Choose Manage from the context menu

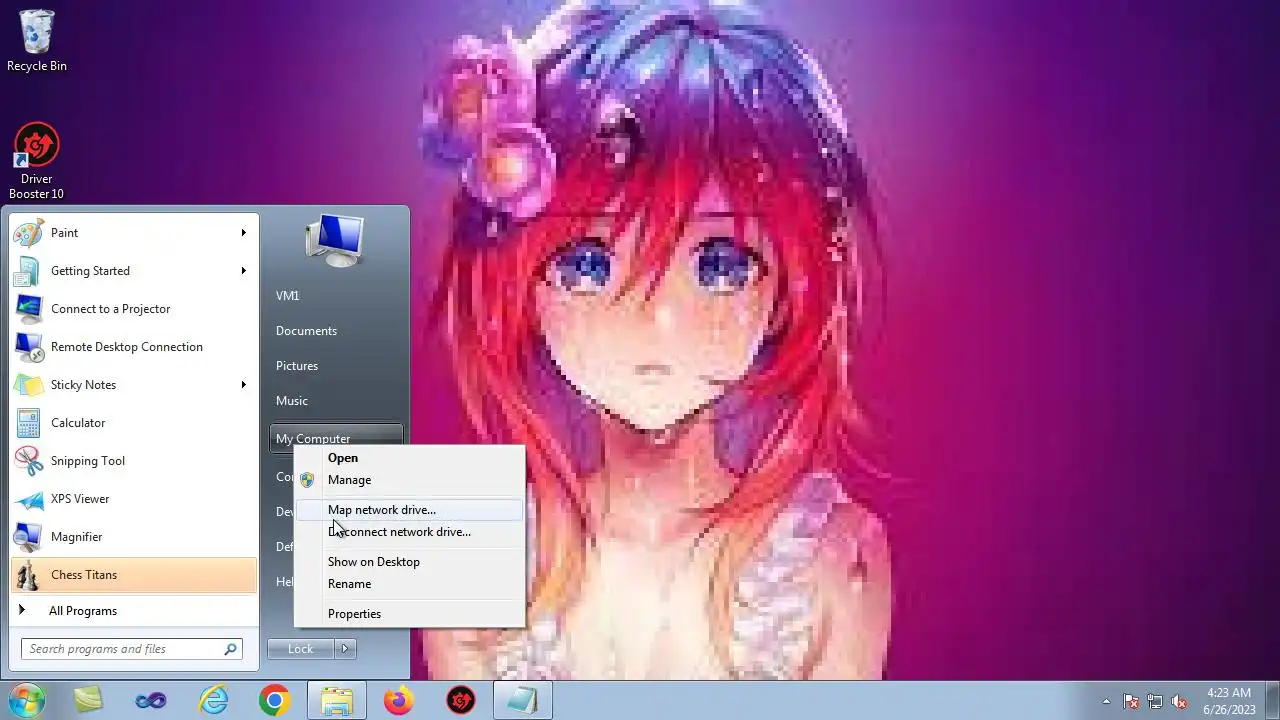point(410,480)
